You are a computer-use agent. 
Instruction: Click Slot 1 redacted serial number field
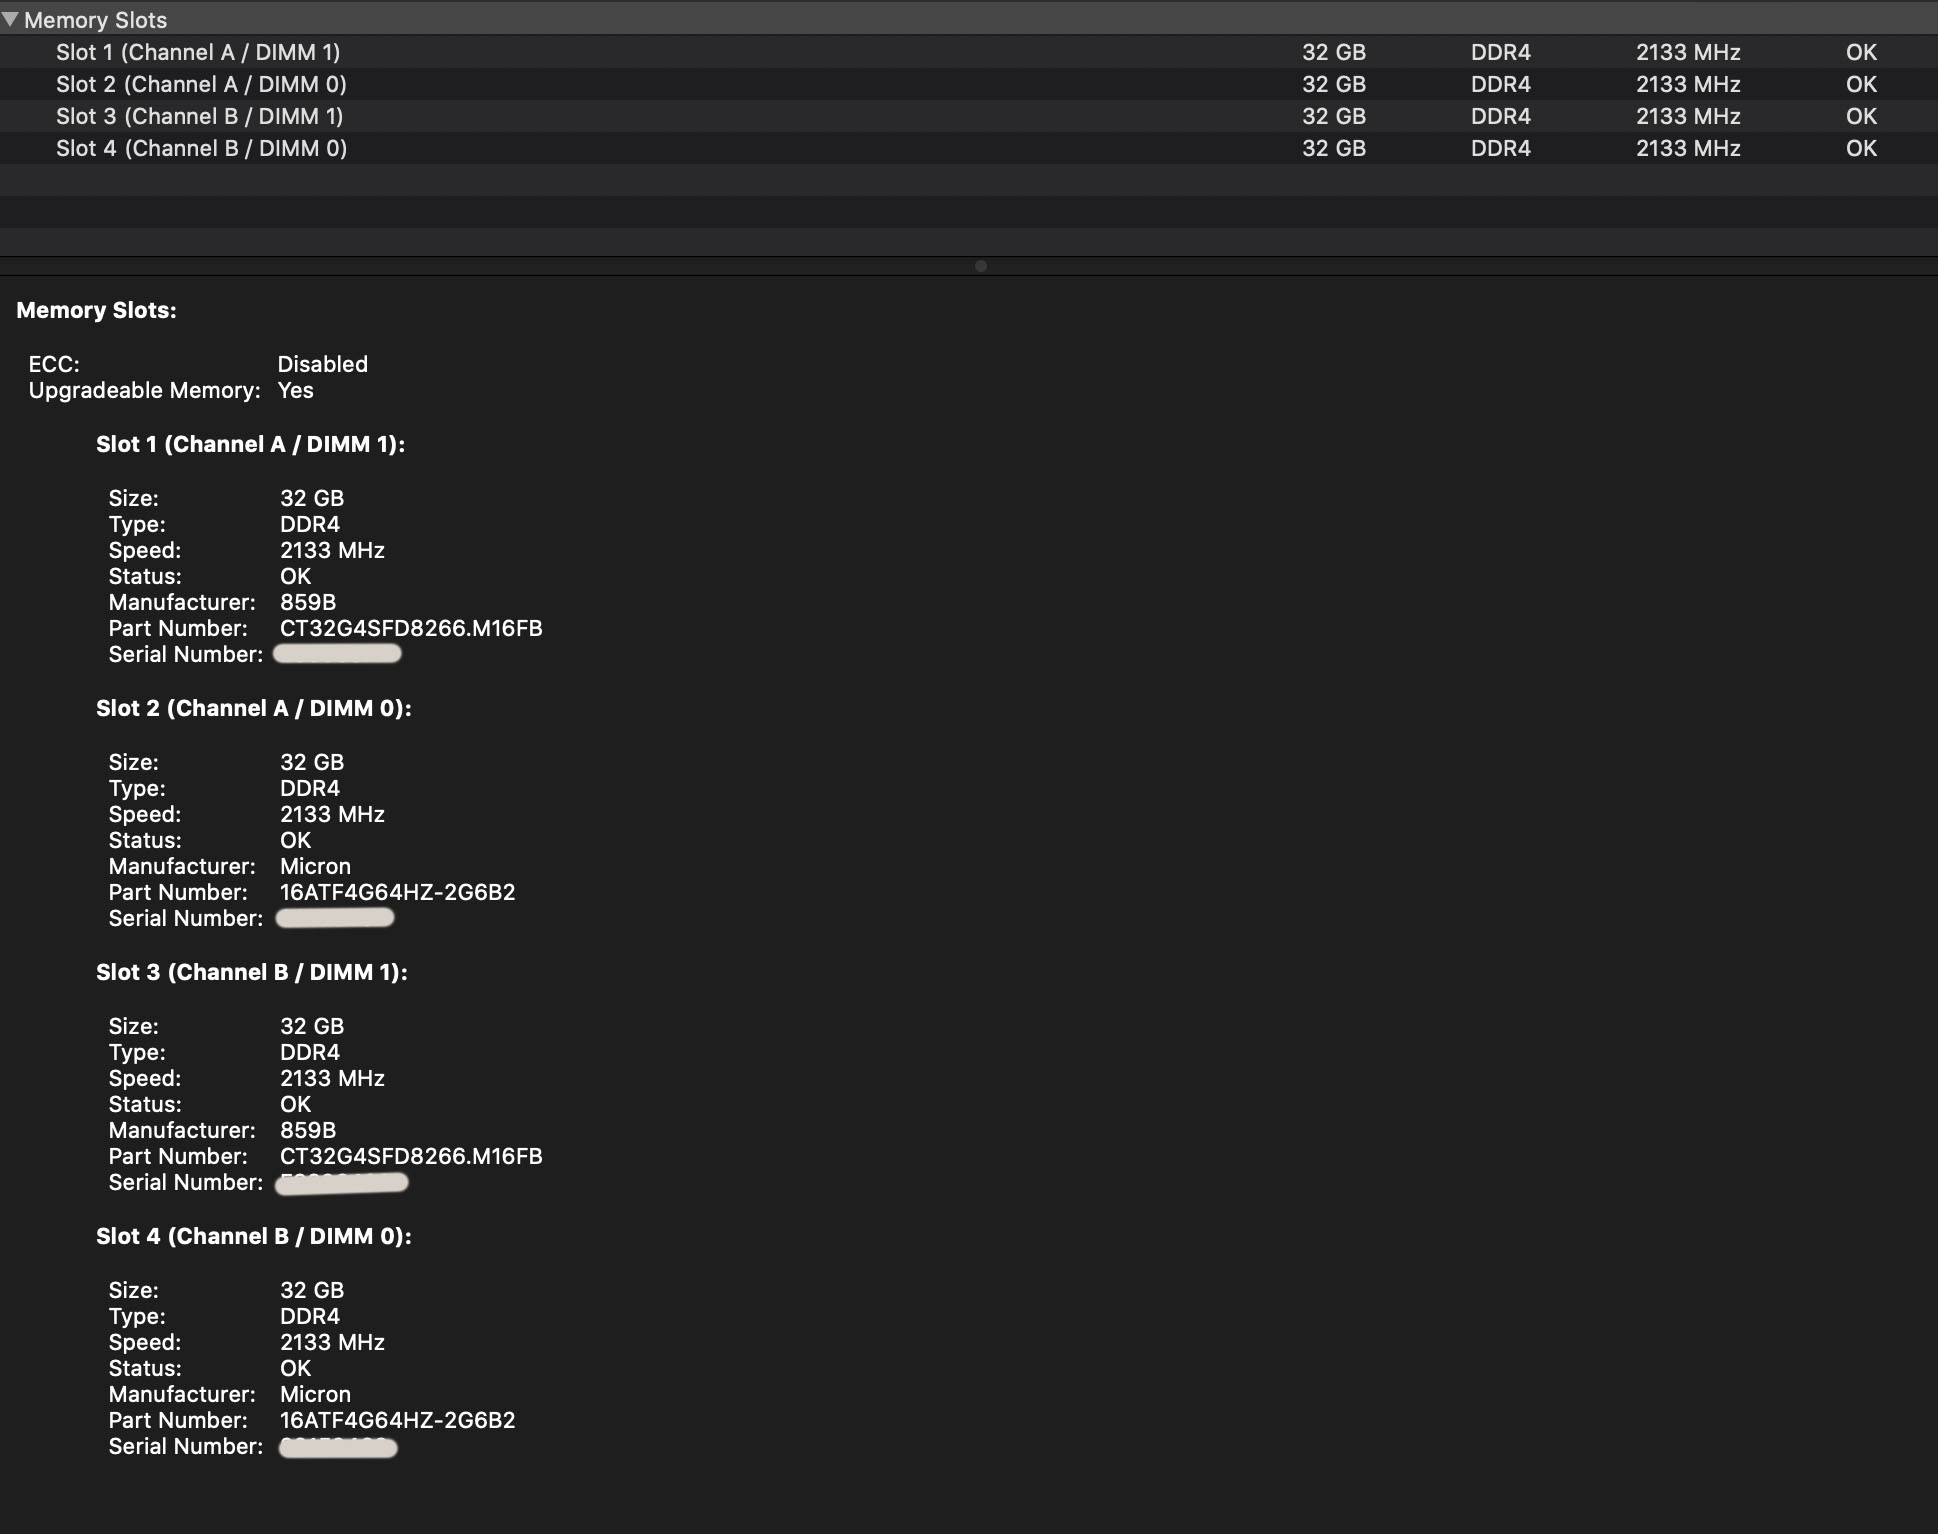click(337, 654)
